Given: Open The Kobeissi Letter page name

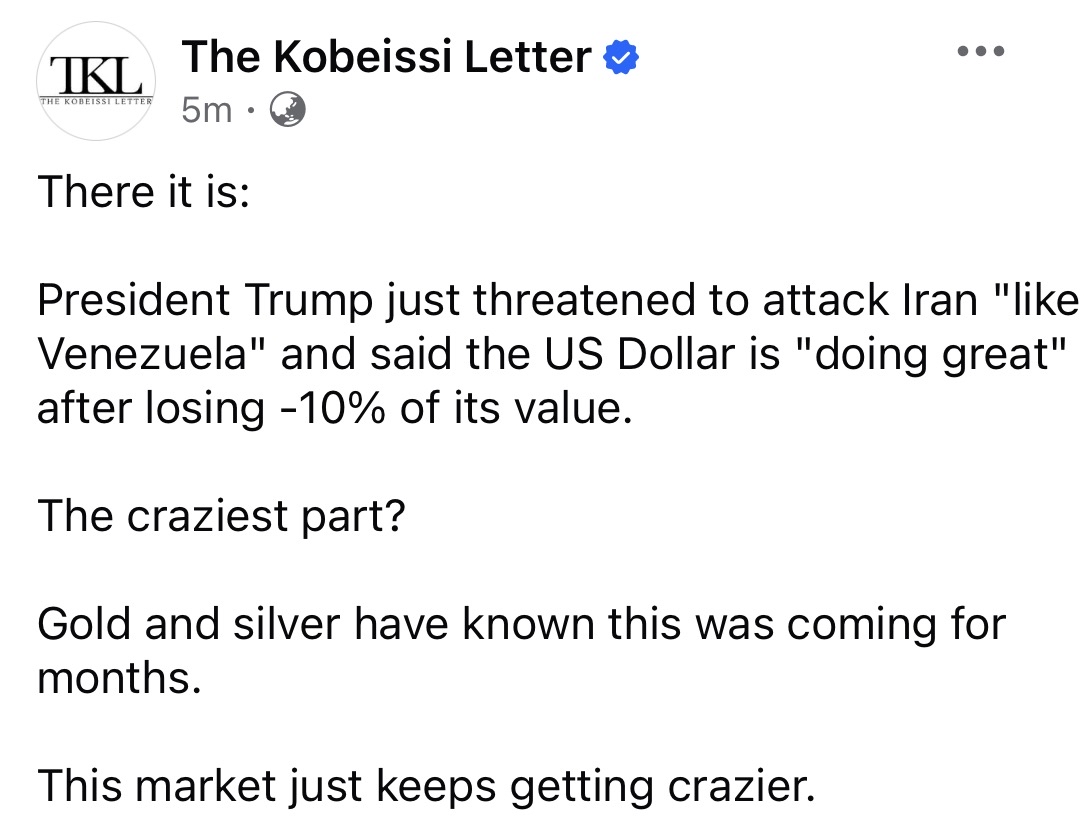Looking at the screenshot, I should click(387, 57).
